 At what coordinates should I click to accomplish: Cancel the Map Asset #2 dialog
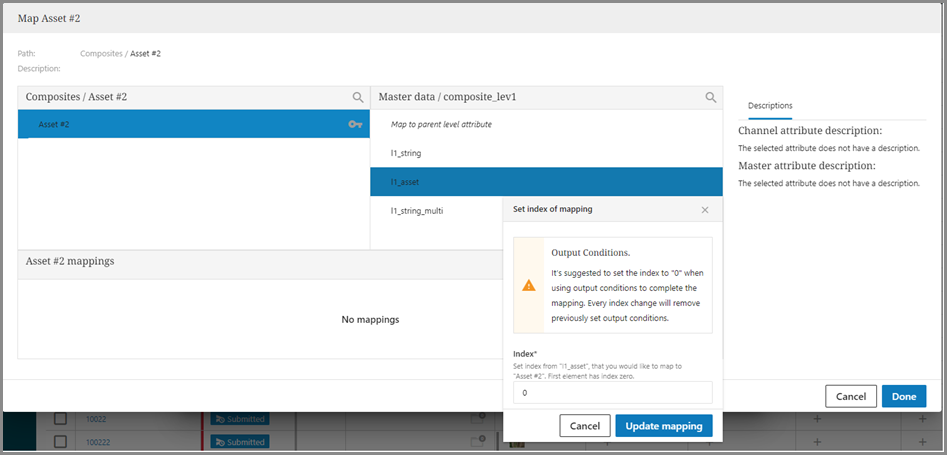[x=850, y=396]
